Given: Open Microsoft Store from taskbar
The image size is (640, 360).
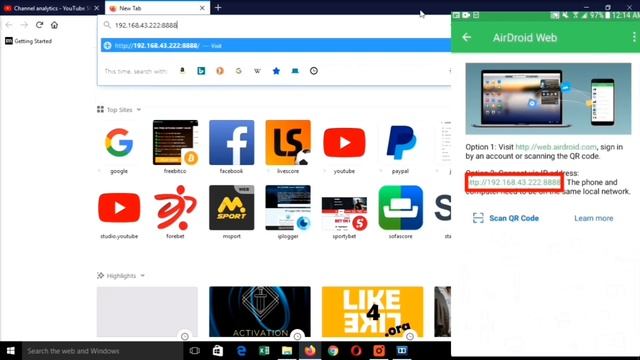Looking at the screenshot, I should tap(218, 351).
